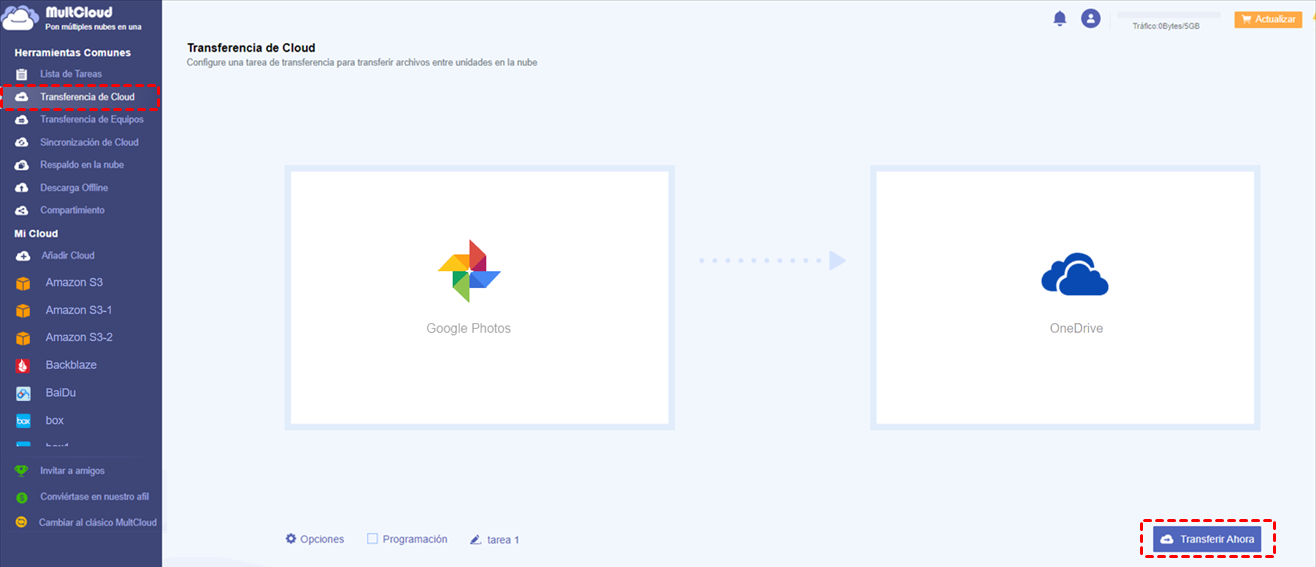Open the user account avatar
This screenshot has width=1316, height=567.
(1091, 18)
